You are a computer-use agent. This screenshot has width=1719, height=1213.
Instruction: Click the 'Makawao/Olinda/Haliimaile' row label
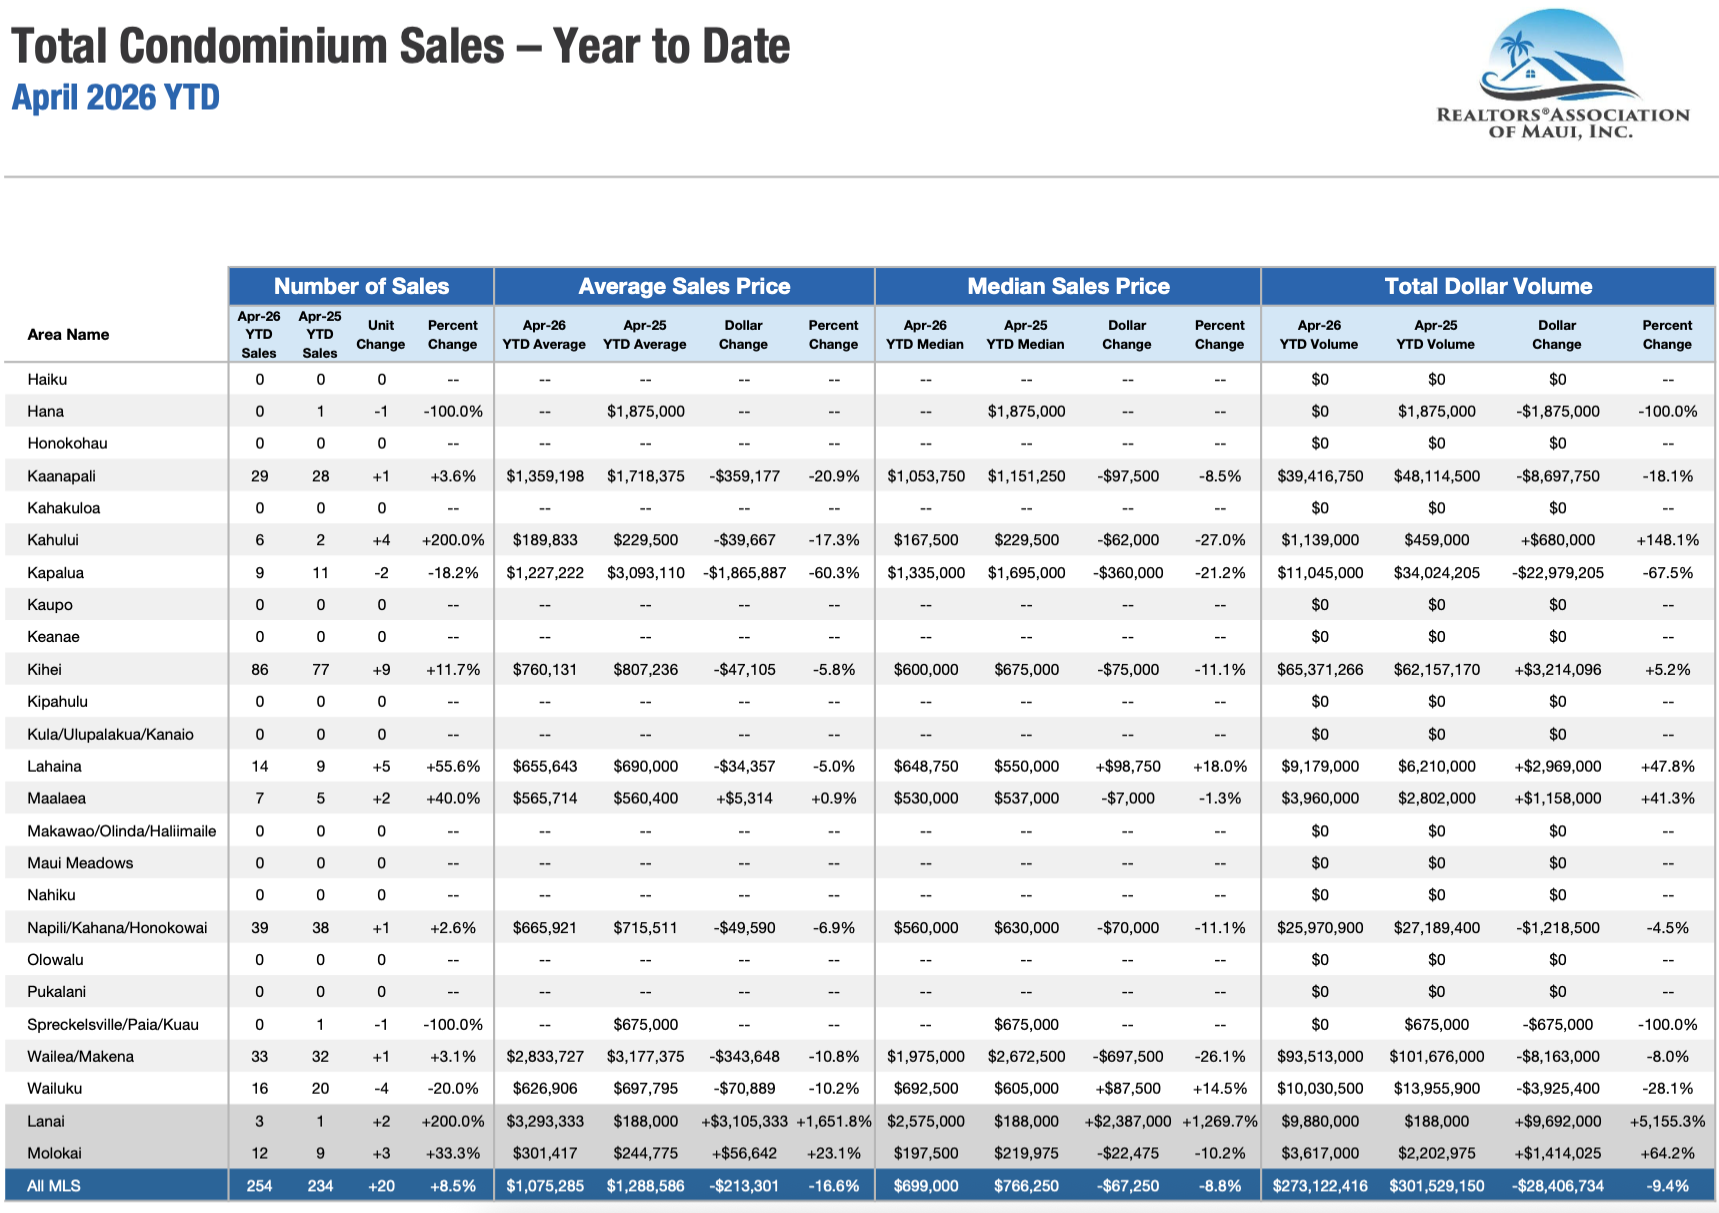click(121, 831)
